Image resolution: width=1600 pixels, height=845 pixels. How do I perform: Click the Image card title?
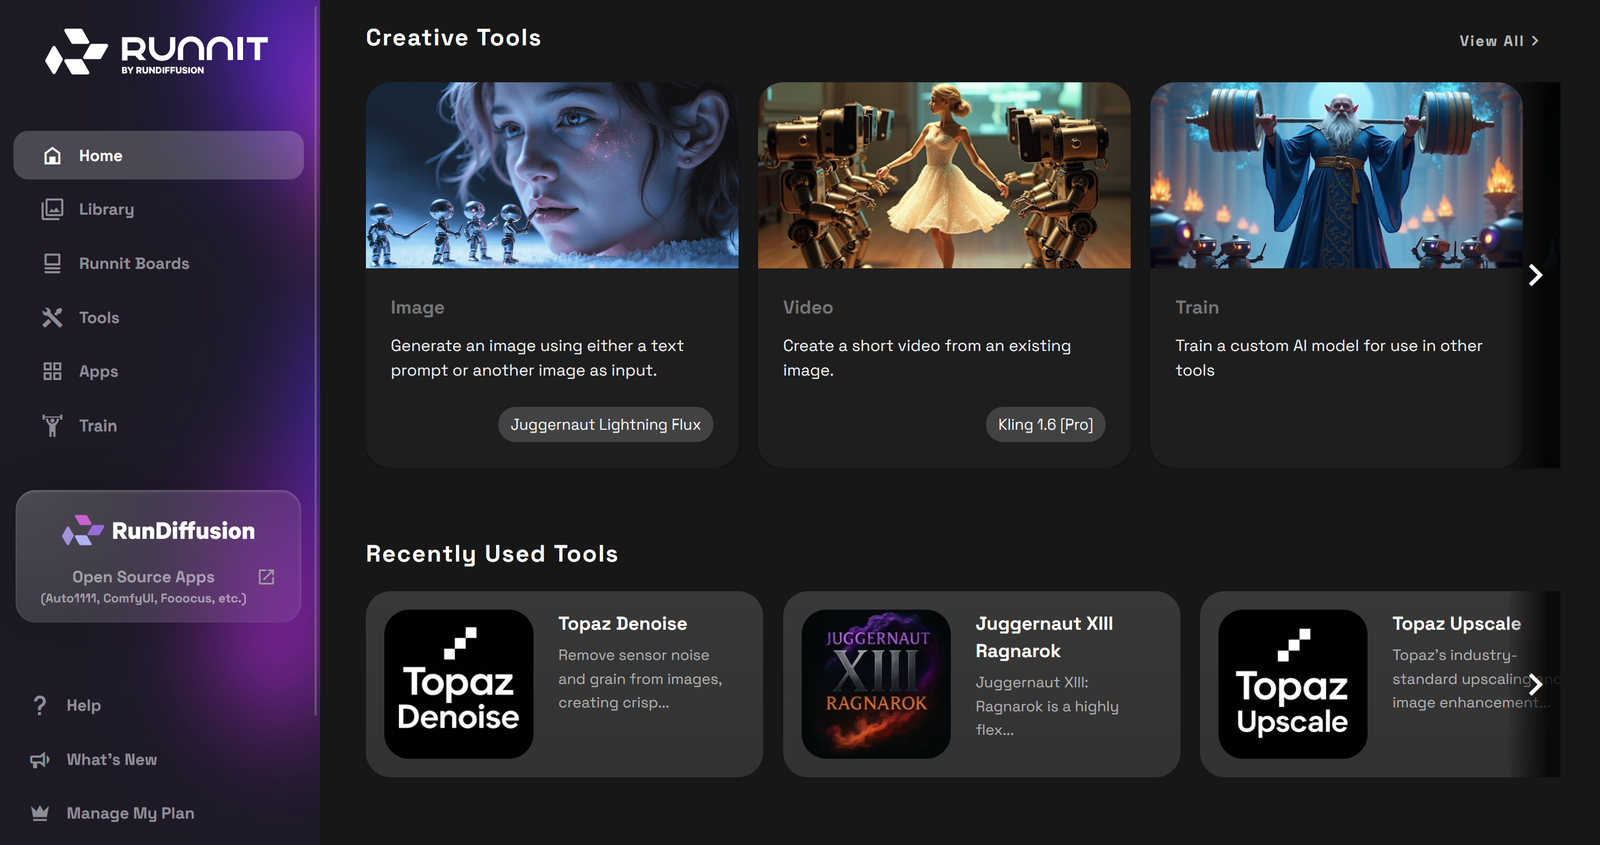click(x=417, y=308)
